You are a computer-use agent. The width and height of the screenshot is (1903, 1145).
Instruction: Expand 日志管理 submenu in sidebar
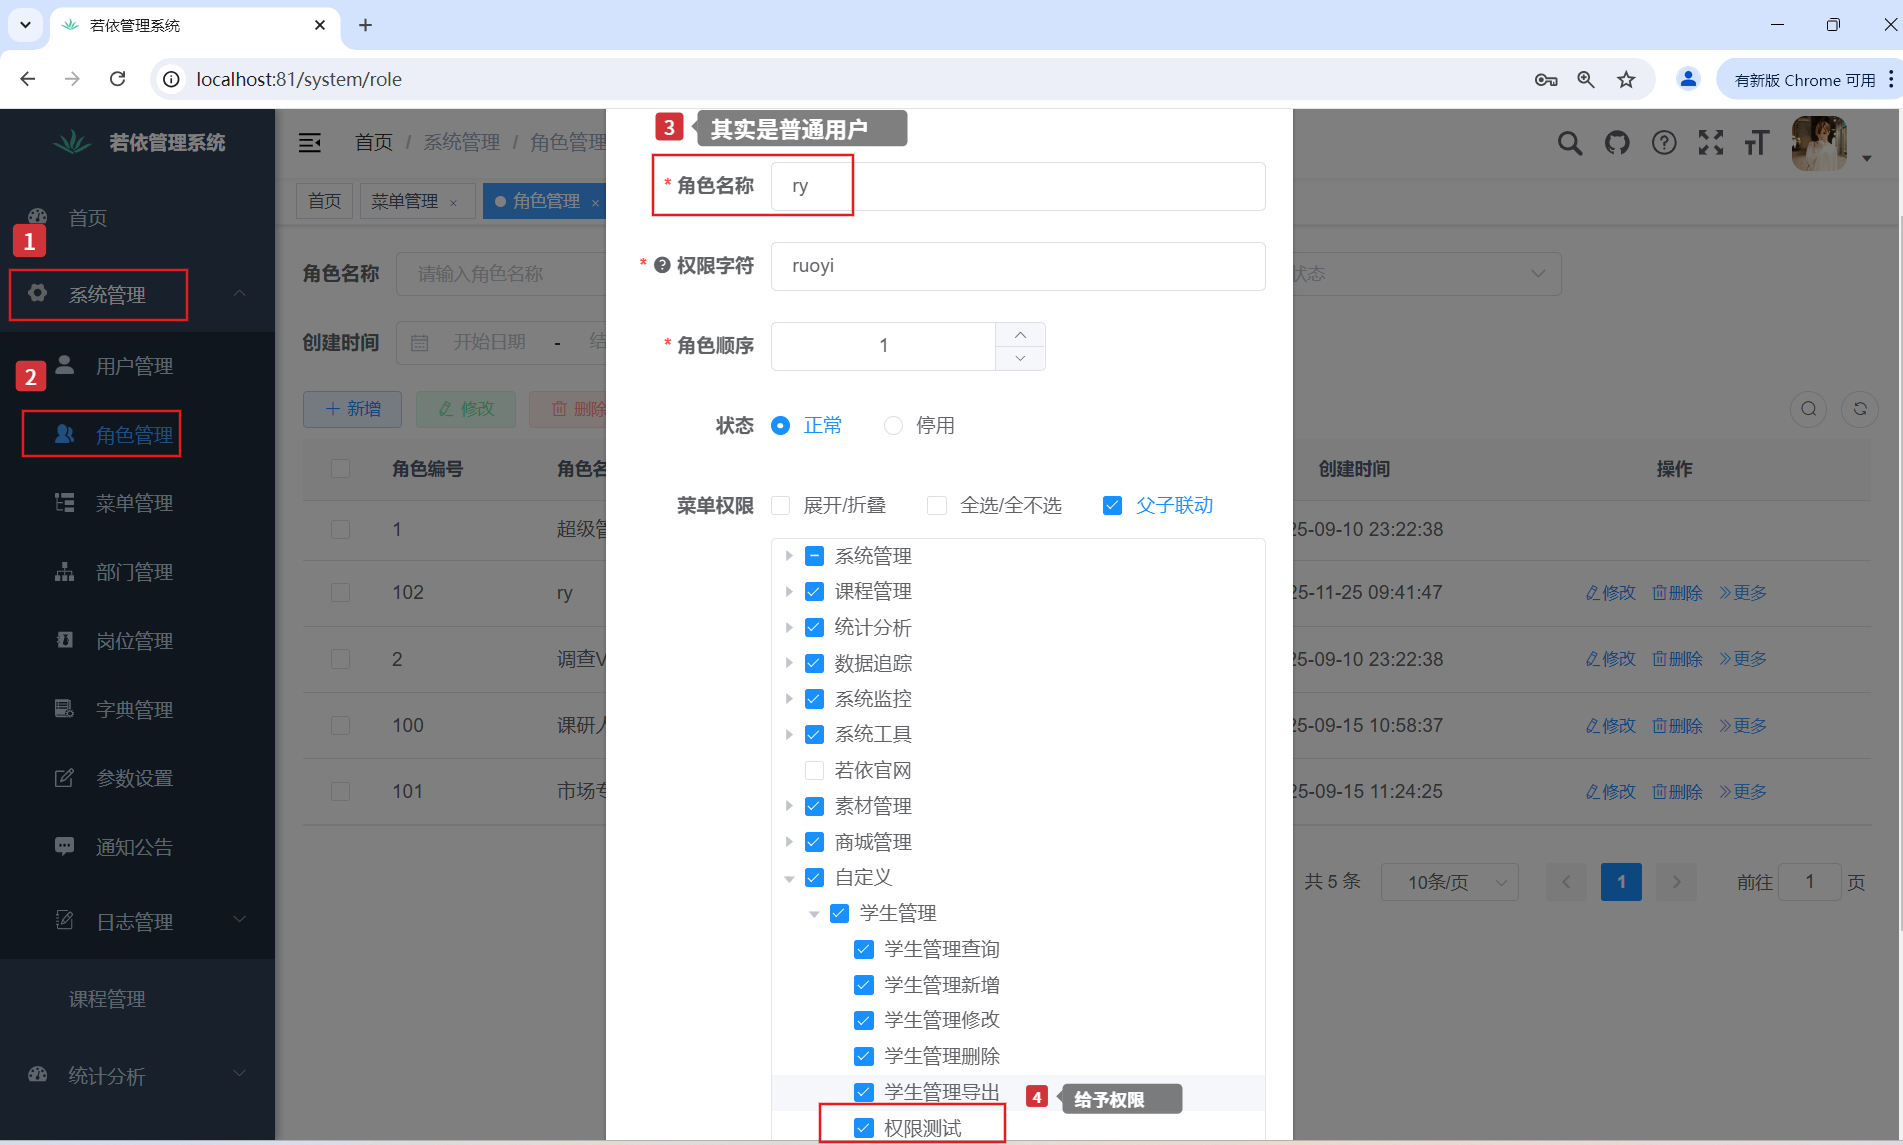(x=239, y=920)
